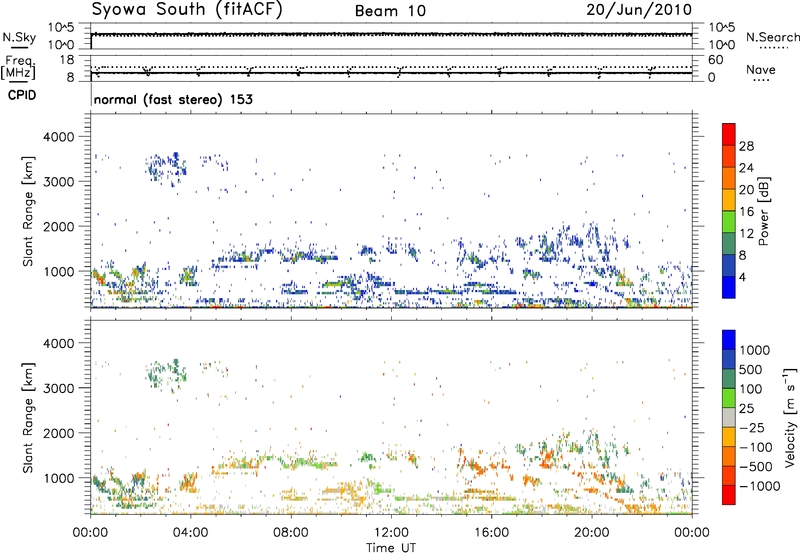This screenshot has height=554, width=800.
Task: Click the "08:00" time tick label
Action: point(291,532)
